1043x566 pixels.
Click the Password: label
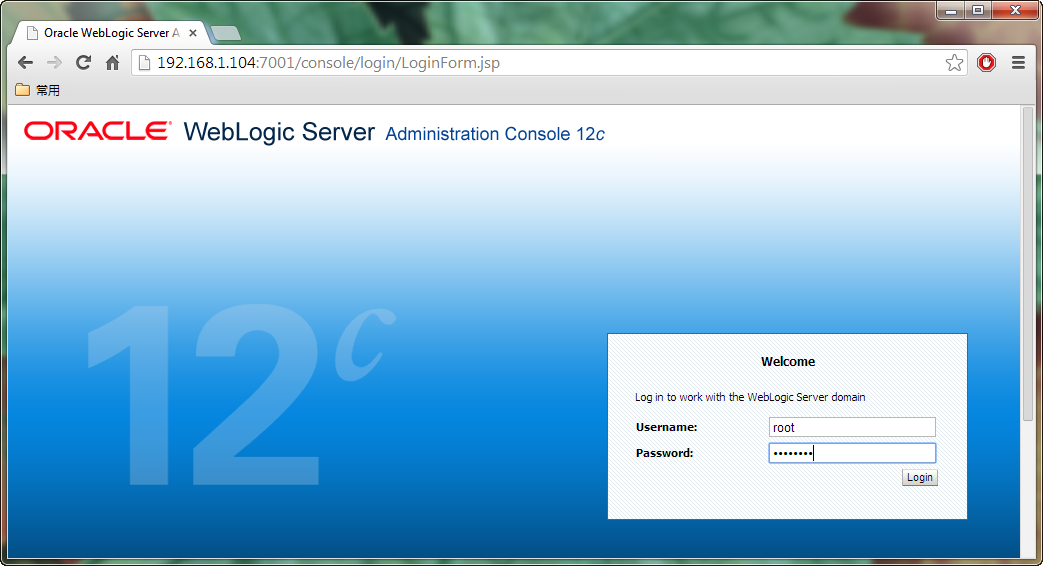pyautogui.click(x=665, y=453)
